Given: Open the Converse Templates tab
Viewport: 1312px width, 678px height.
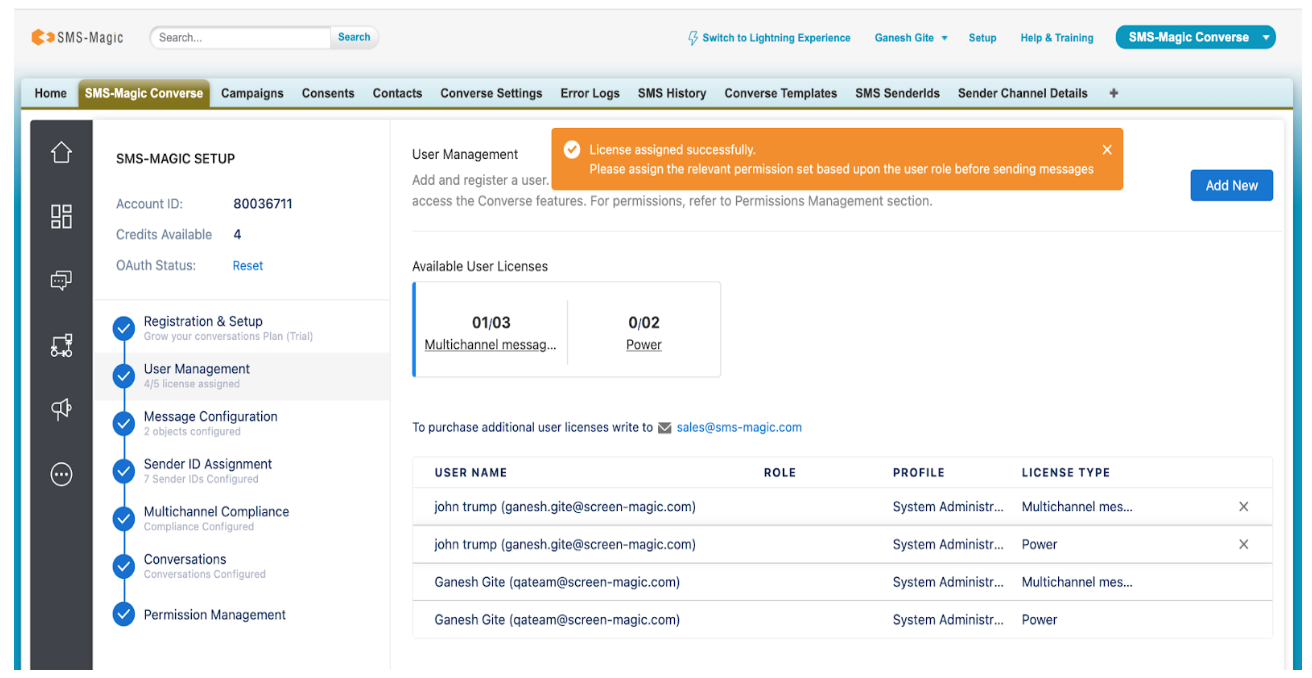Looking at the screenshot, I should (x=781, y=93).
